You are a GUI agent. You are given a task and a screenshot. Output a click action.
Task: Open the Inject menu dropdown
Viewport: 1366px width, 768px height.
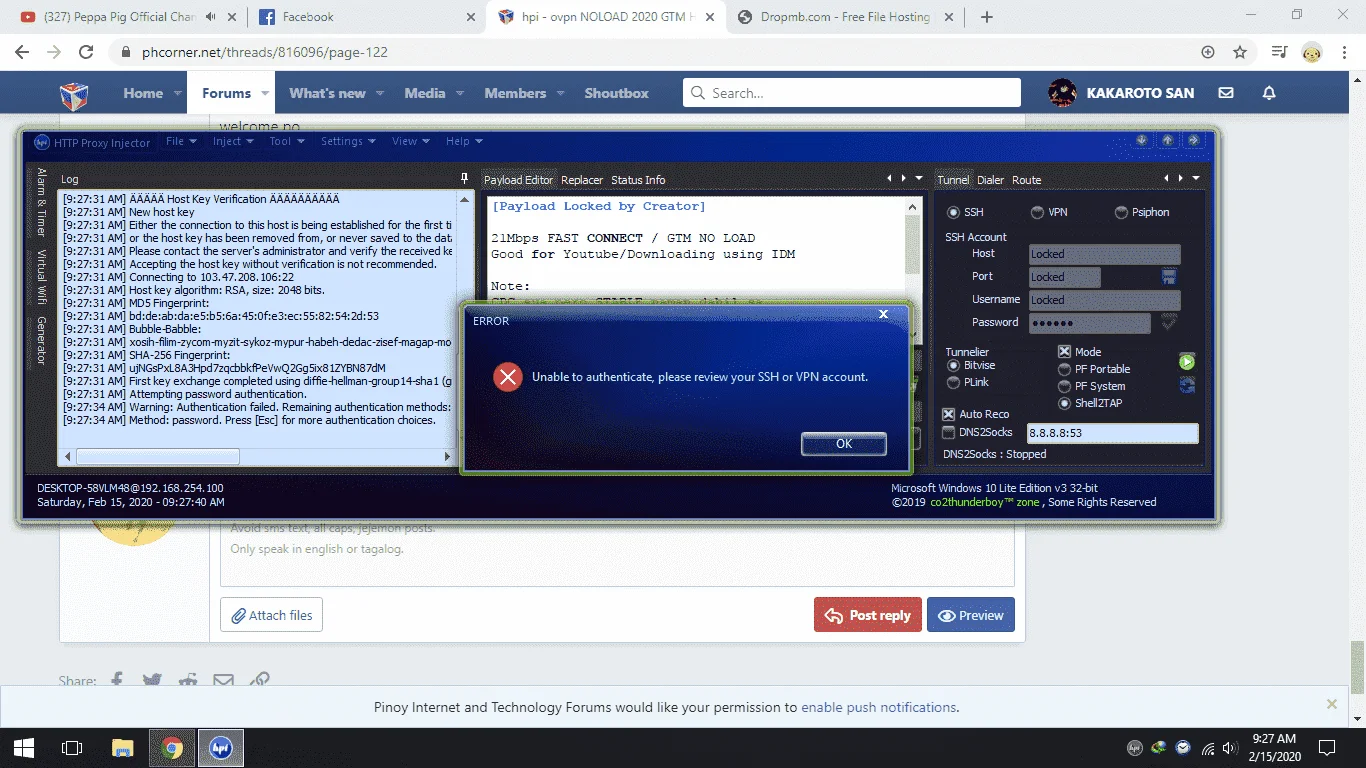click(234, 141)
